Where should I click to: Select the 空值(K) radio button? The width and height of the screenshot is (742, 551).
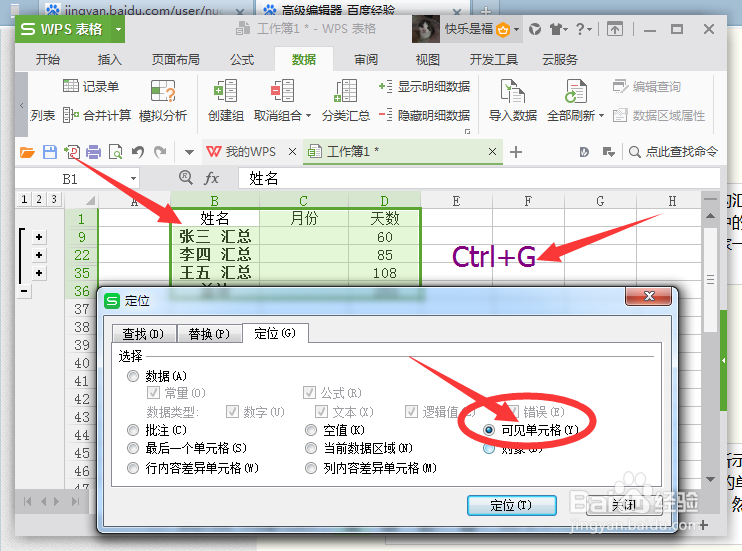tap(311, 430)
